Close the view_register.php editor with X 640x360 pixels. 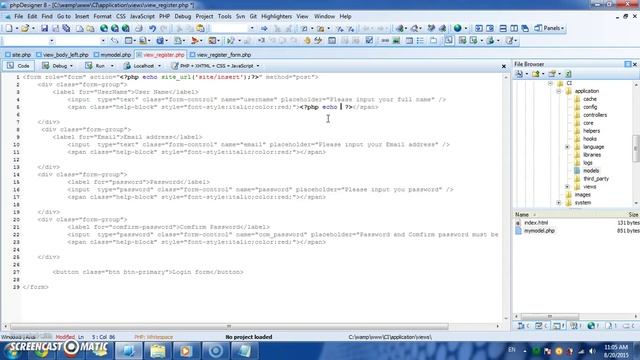tap(504, 66)
